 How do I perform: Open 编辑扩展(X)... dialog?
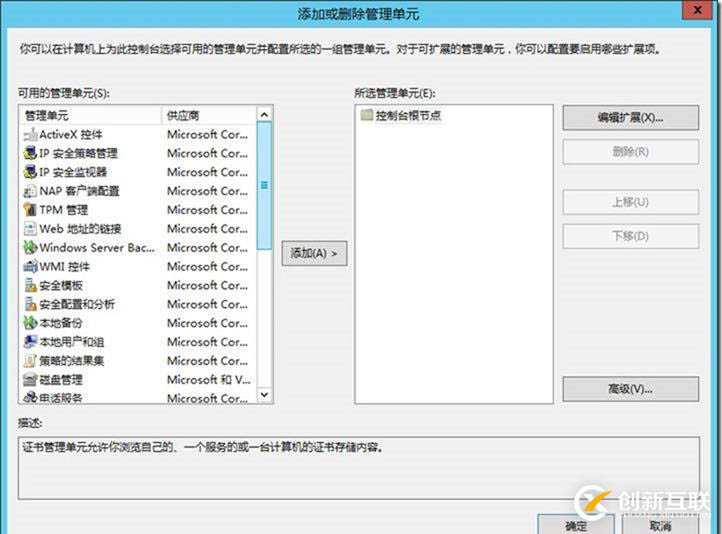630,117
